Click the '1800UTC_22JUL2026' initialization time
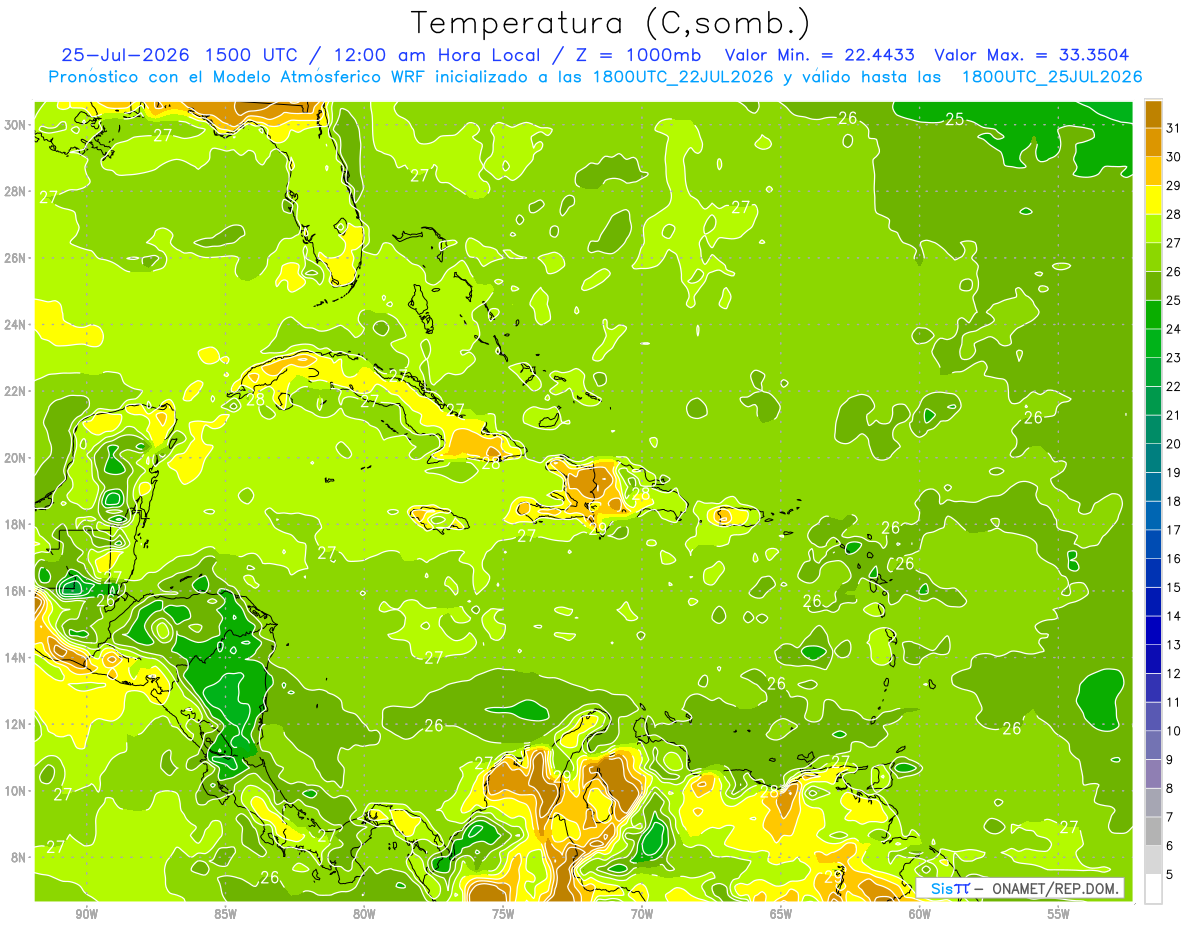Screen dimensions: 1200x927 [x=682, y=77]
